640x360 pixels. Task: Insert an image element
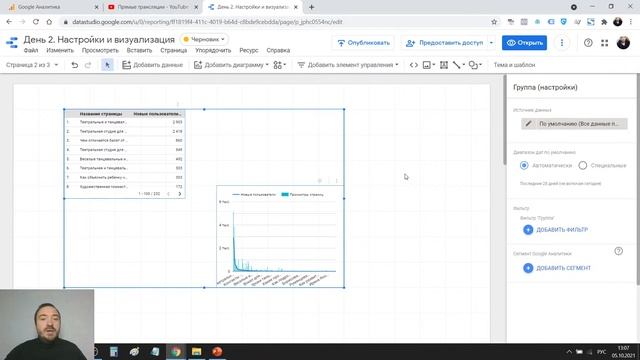(428, 65)
